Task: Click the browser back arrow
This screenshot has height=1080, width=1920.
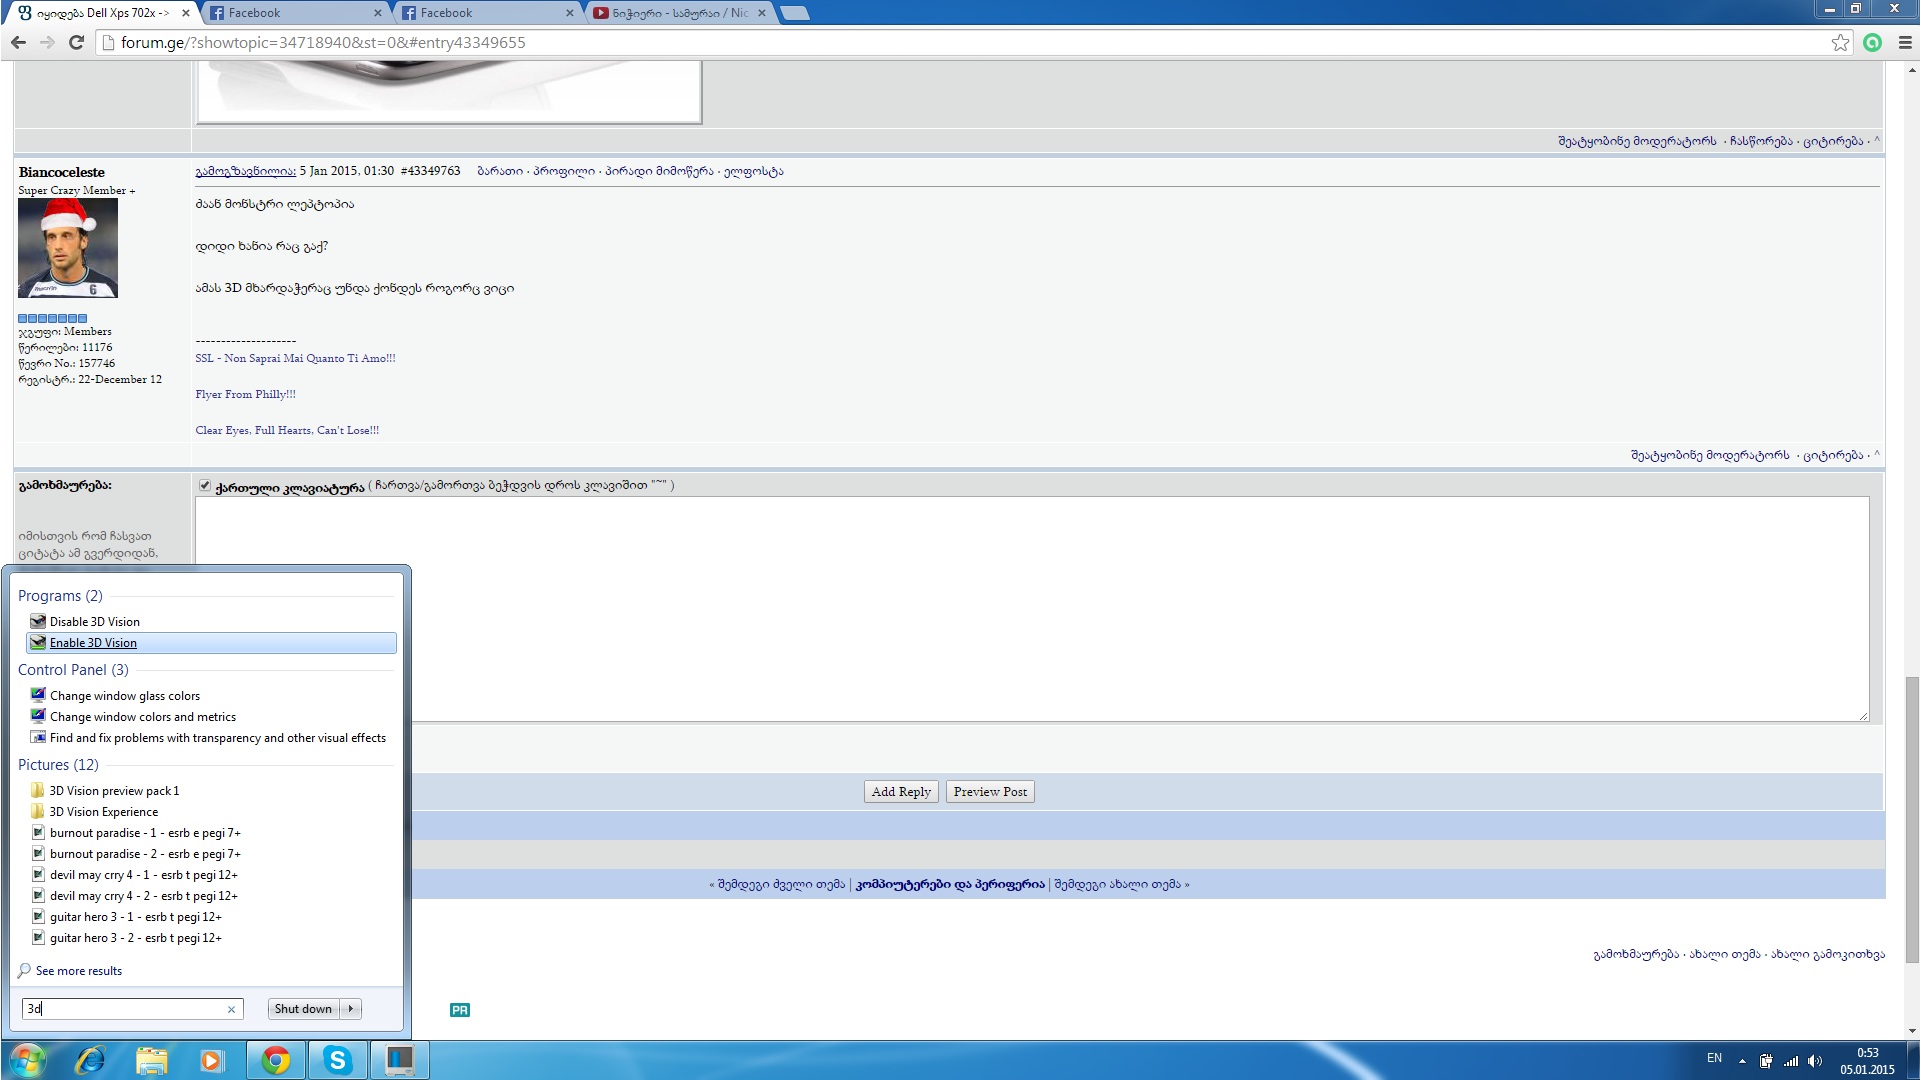Action: (x=18, y=42)
